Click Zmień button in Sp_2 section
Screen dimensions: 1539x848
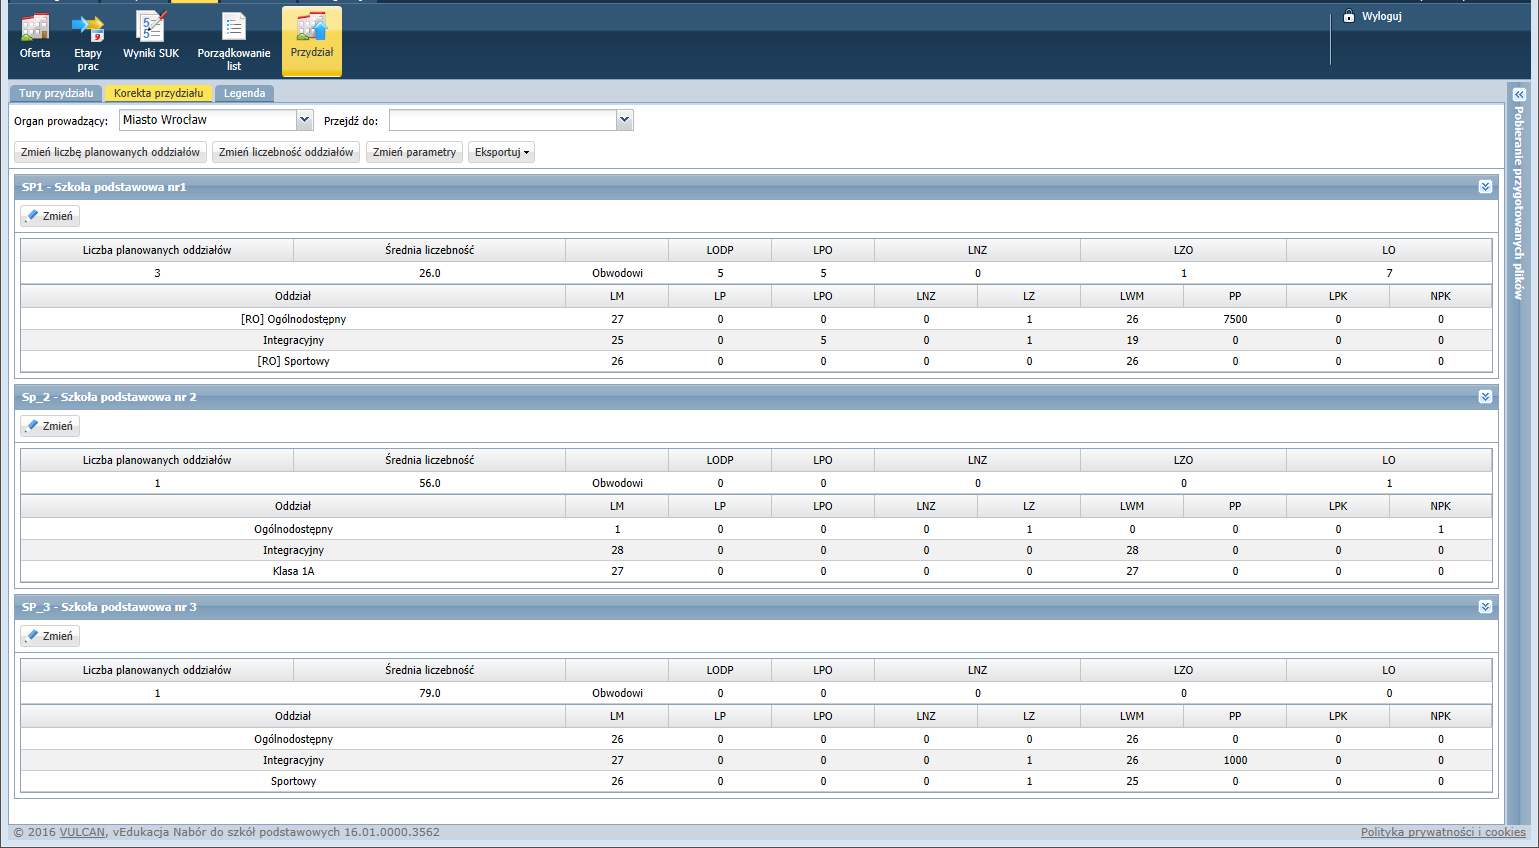point(50,426)
